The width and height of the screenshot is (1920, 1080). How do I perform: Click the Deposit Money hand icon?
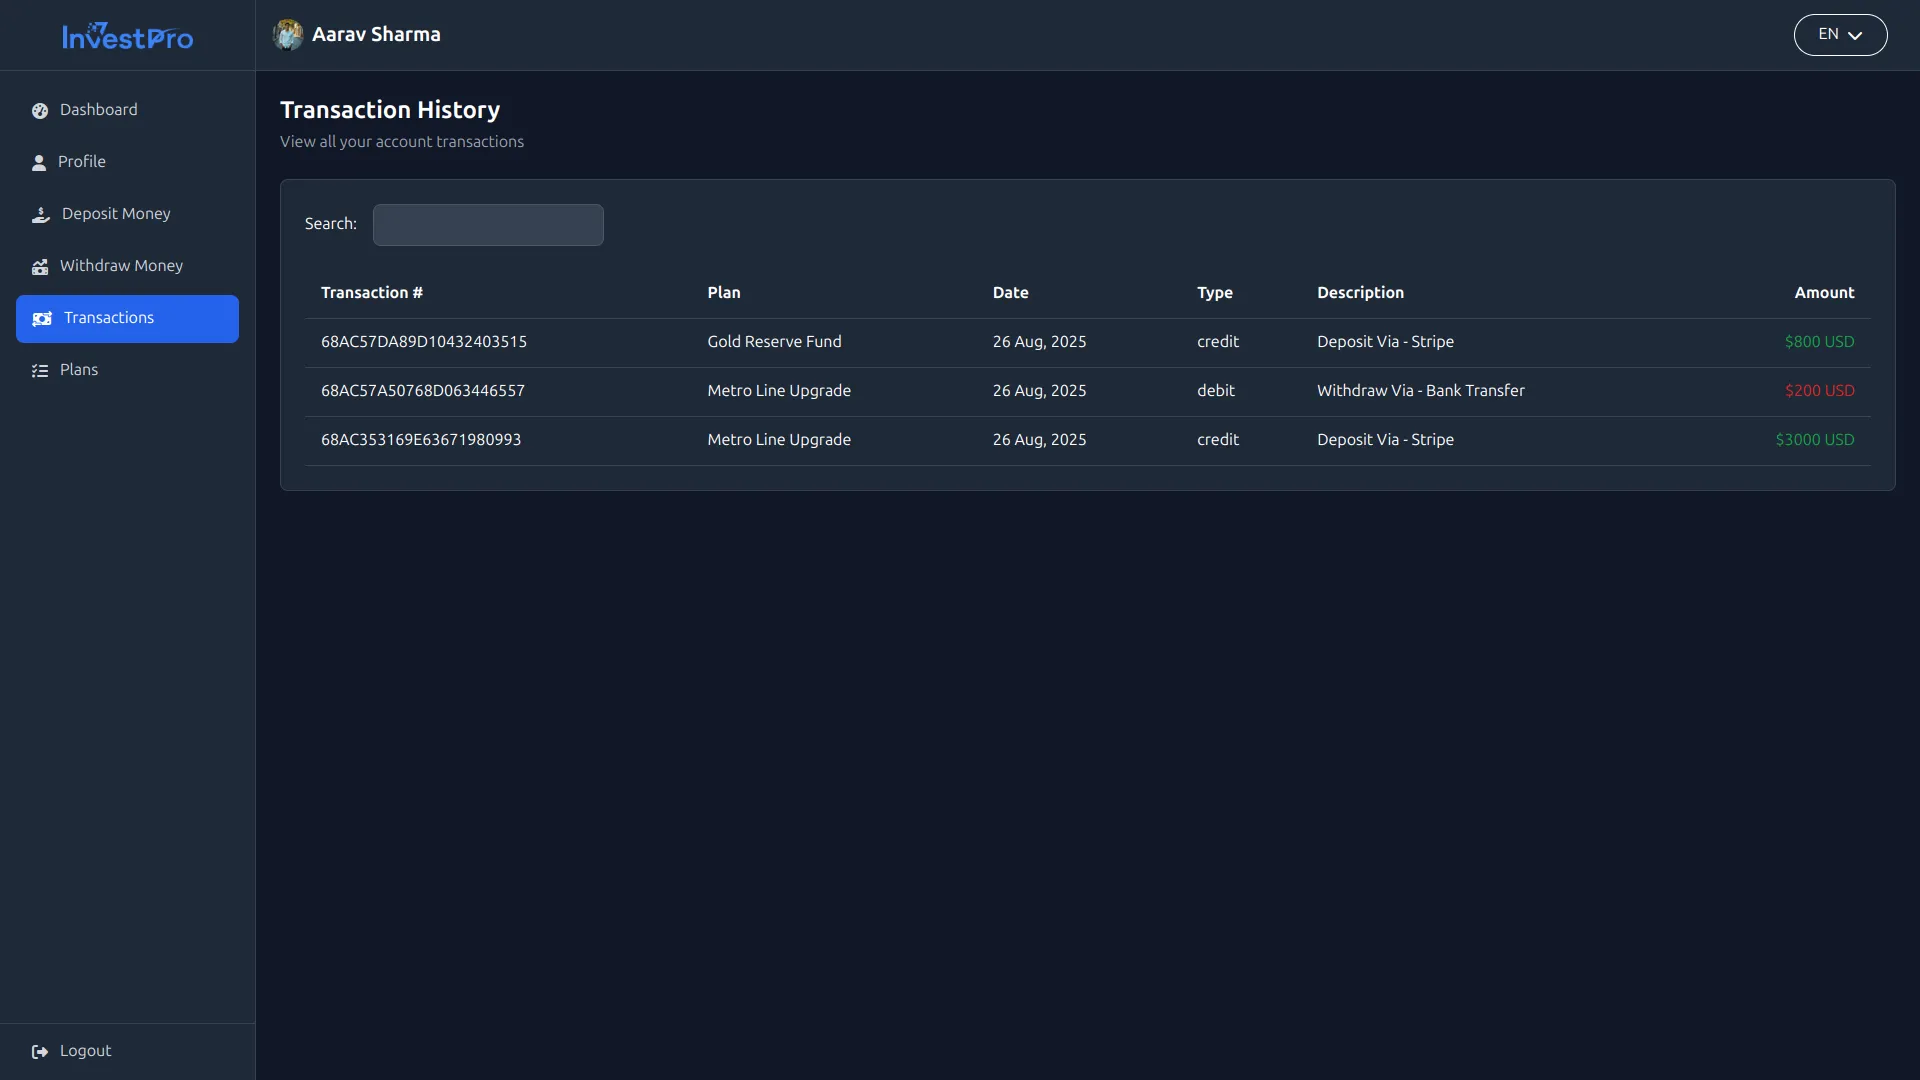[x=41, y=215]
